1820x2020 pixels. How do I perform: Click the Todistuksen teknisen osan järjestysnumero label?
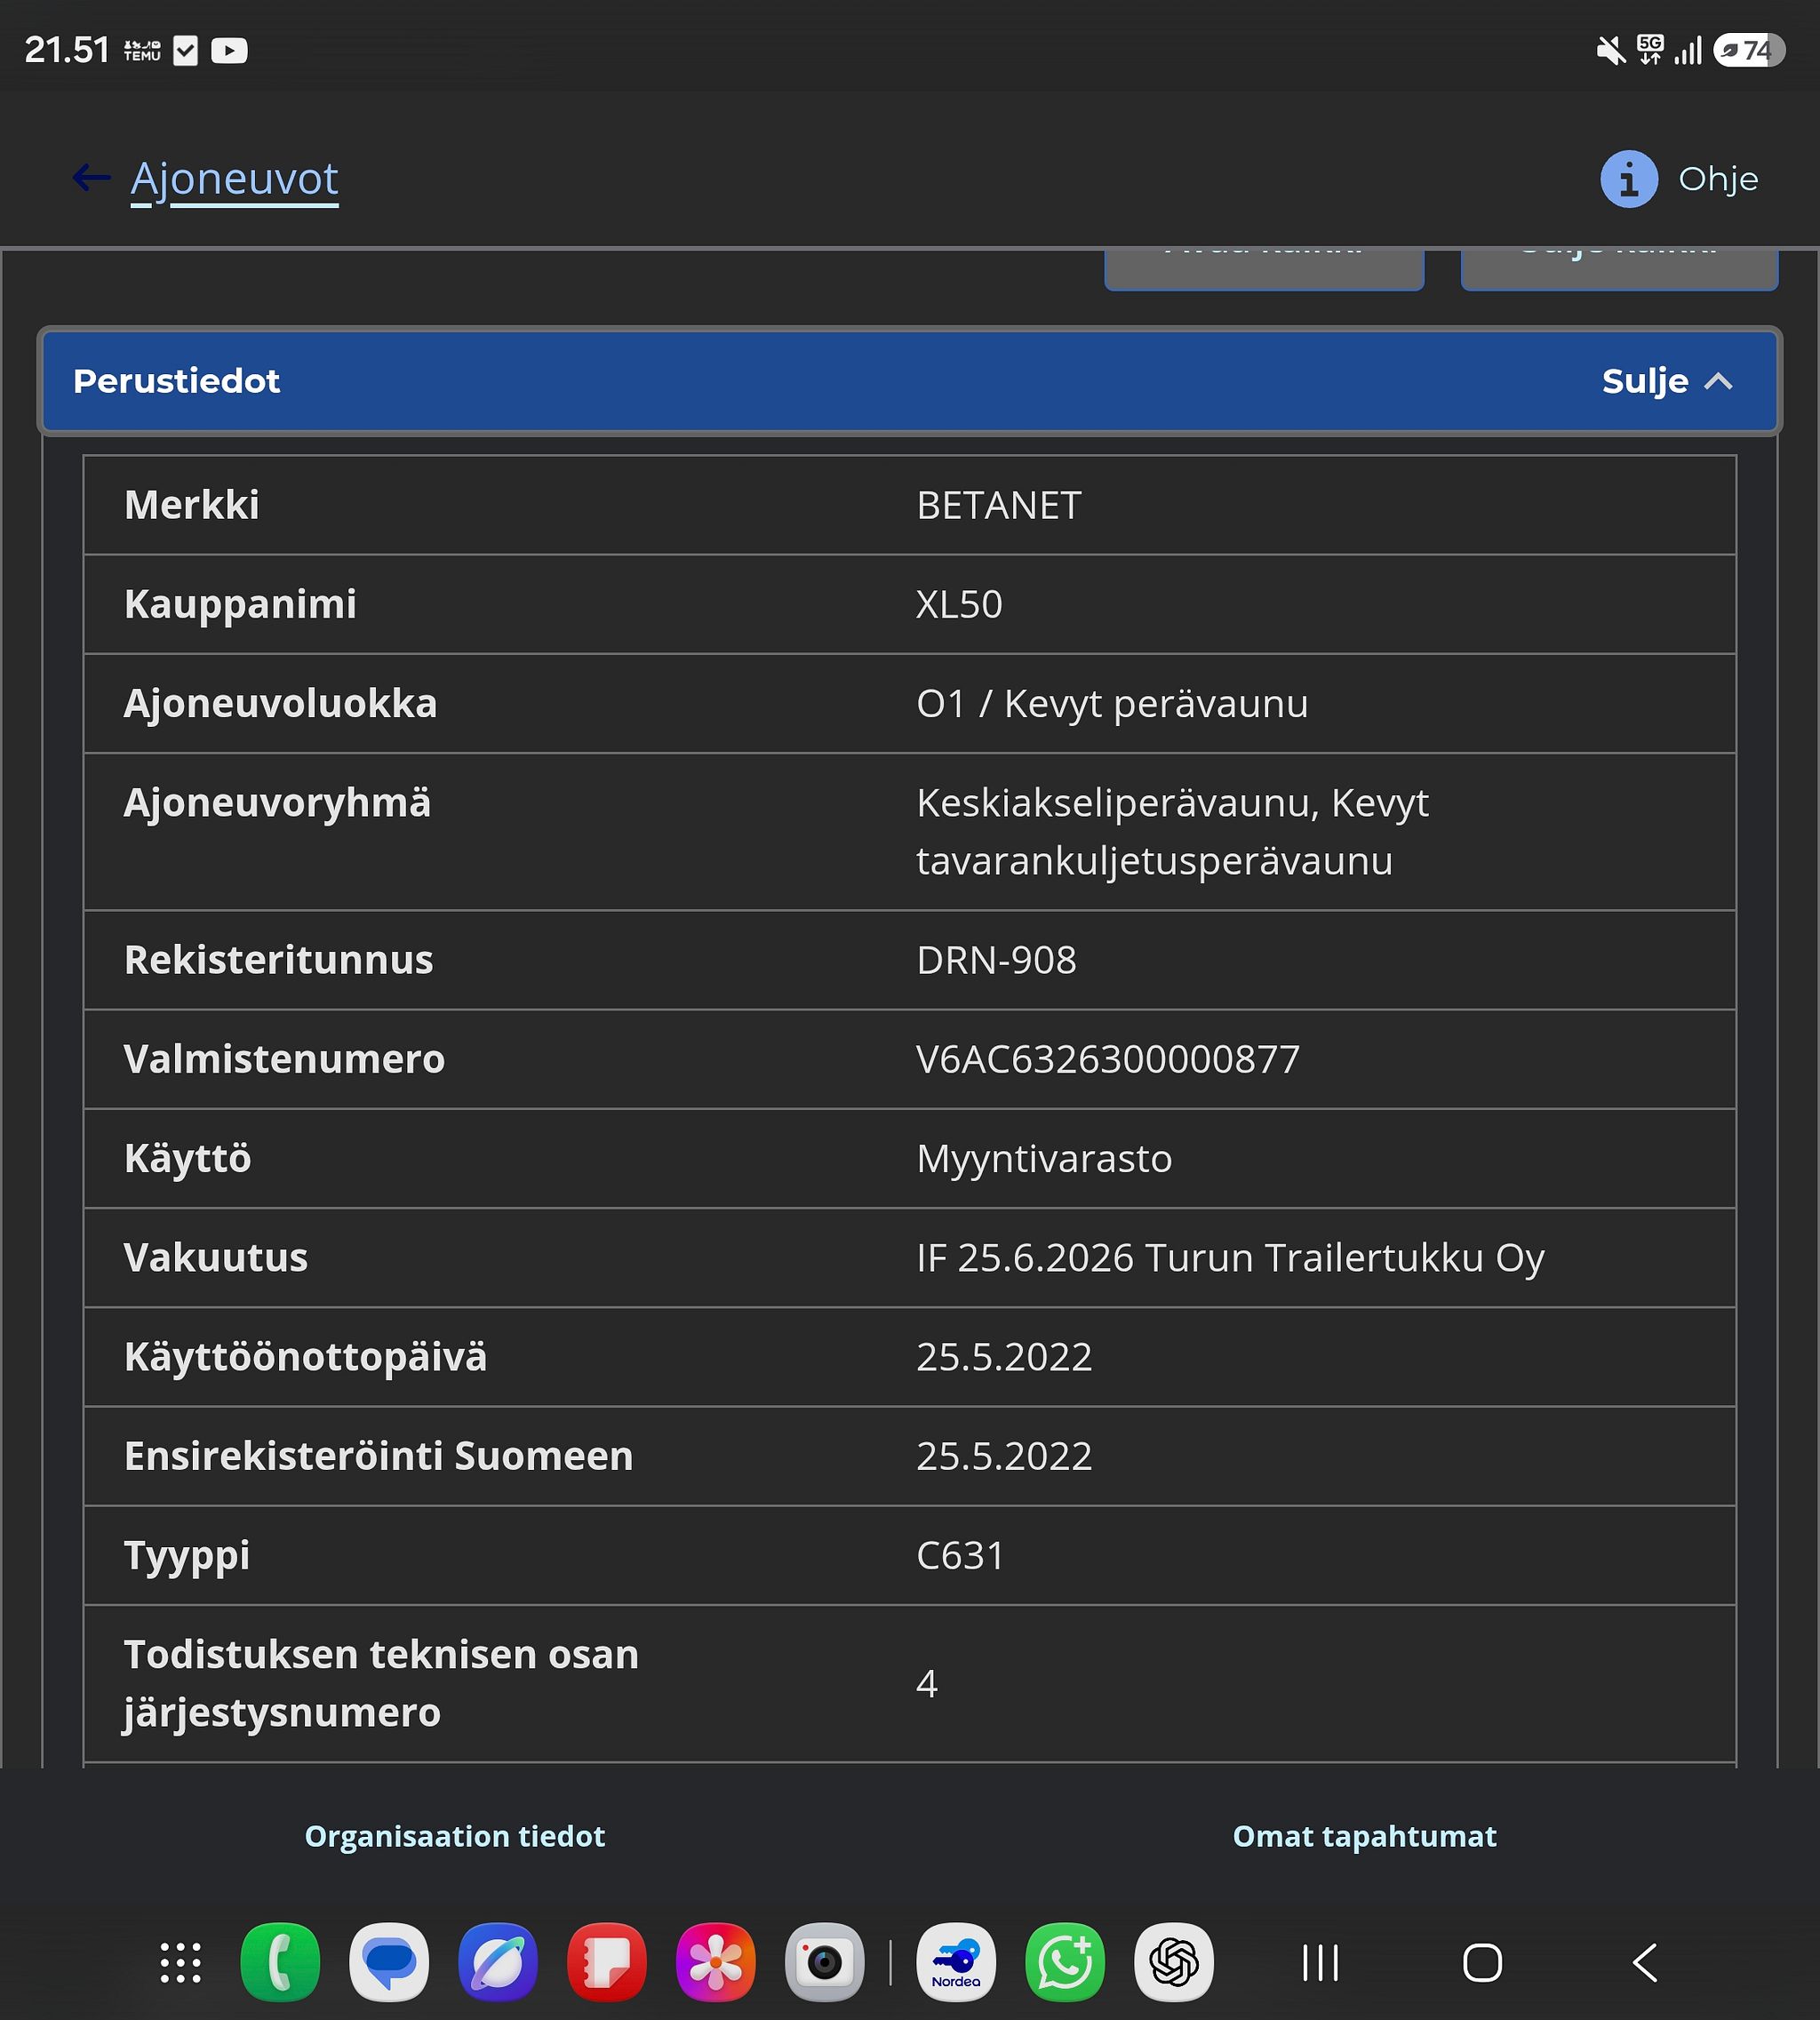[381, 1684]
